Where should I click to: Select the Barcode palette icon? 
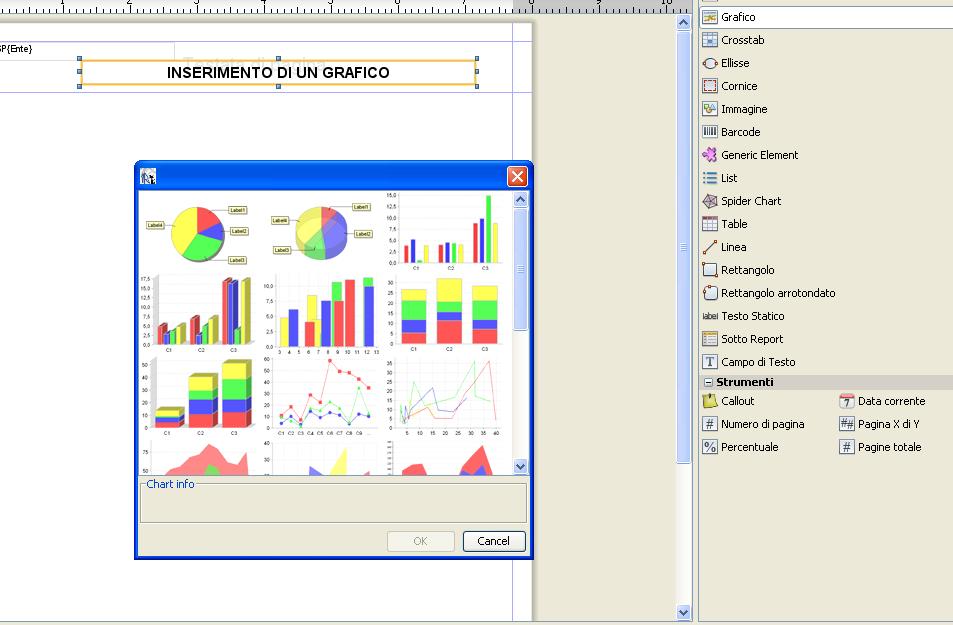(x=710, y=132)
